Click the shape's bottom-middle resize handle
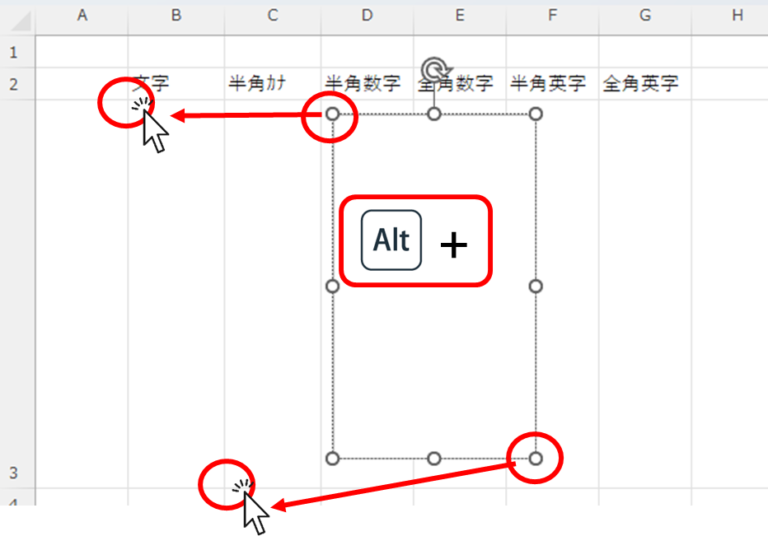 coord(434,459)
